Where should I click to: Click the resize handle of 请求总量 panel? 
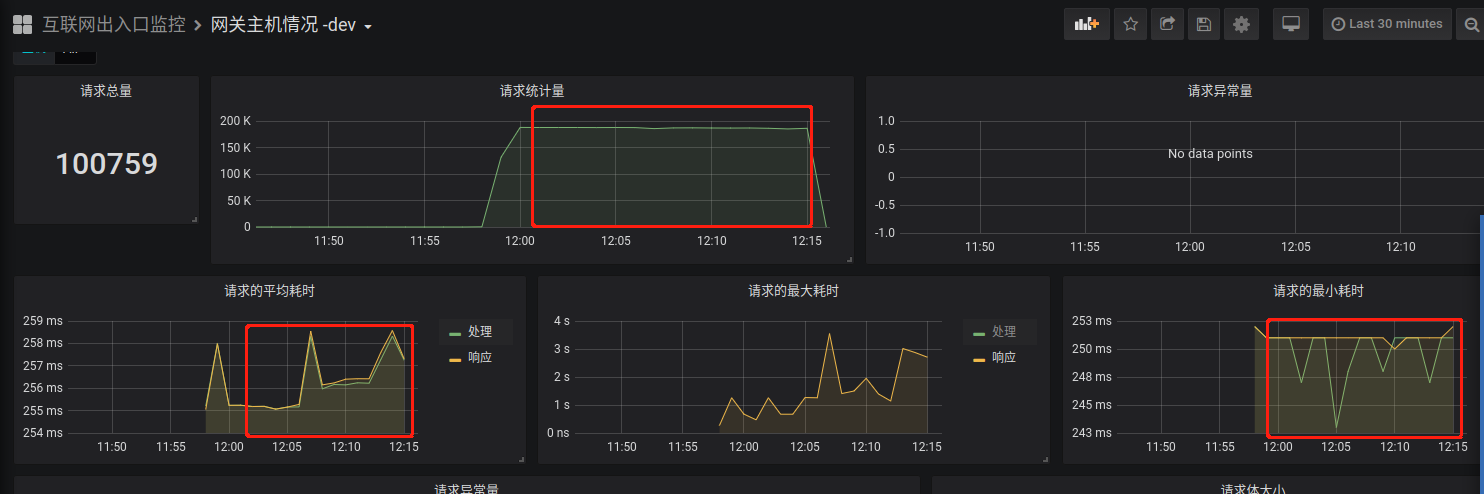[x=194, y=219]
